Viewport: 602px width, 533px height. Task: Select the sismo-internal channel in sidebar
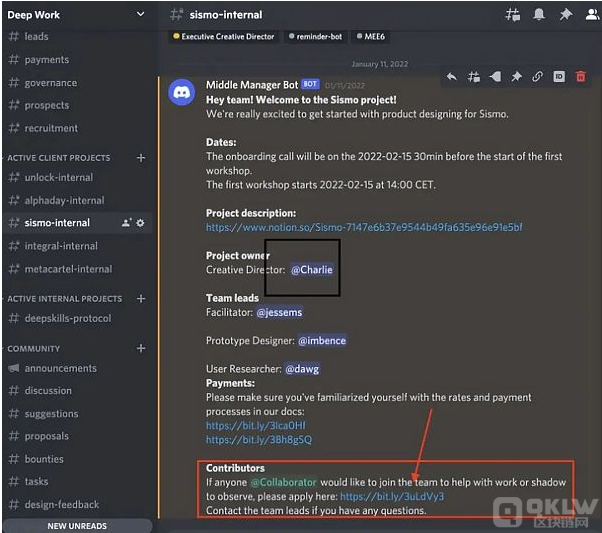77,223
